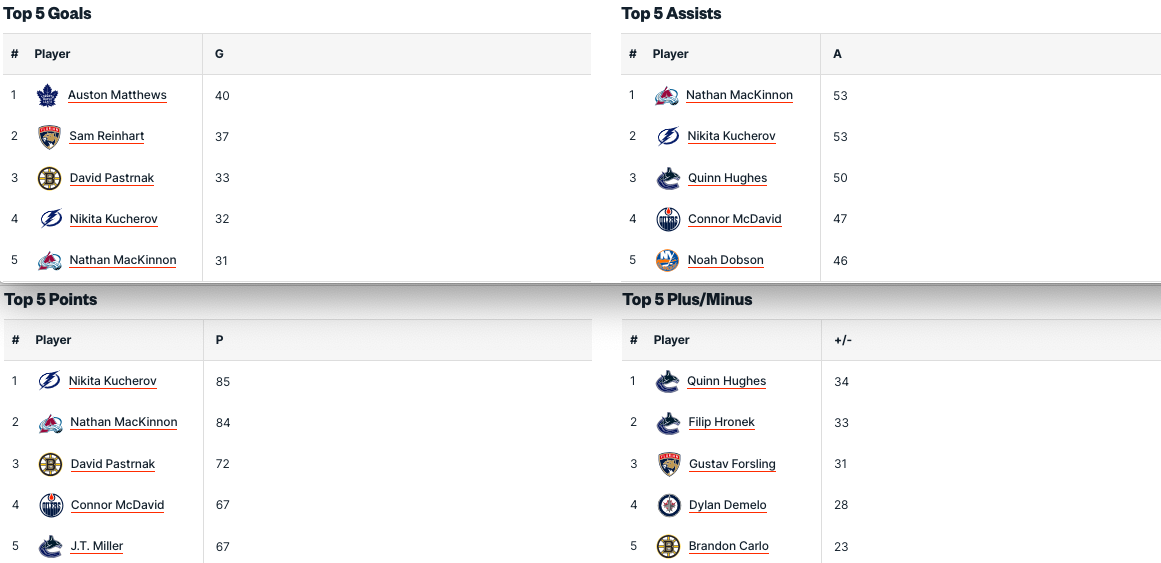Click the Oilers logo in the Top 5 Assists table

click(667, 219)
